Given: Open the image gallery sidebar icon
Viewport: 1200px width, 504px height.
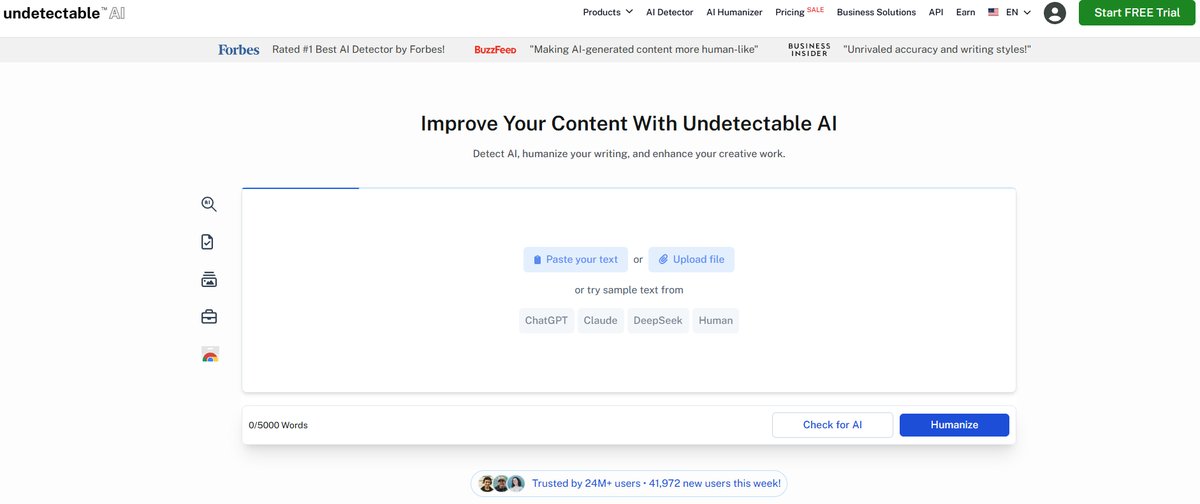Looking at the screenshot, I should (209, 280).
